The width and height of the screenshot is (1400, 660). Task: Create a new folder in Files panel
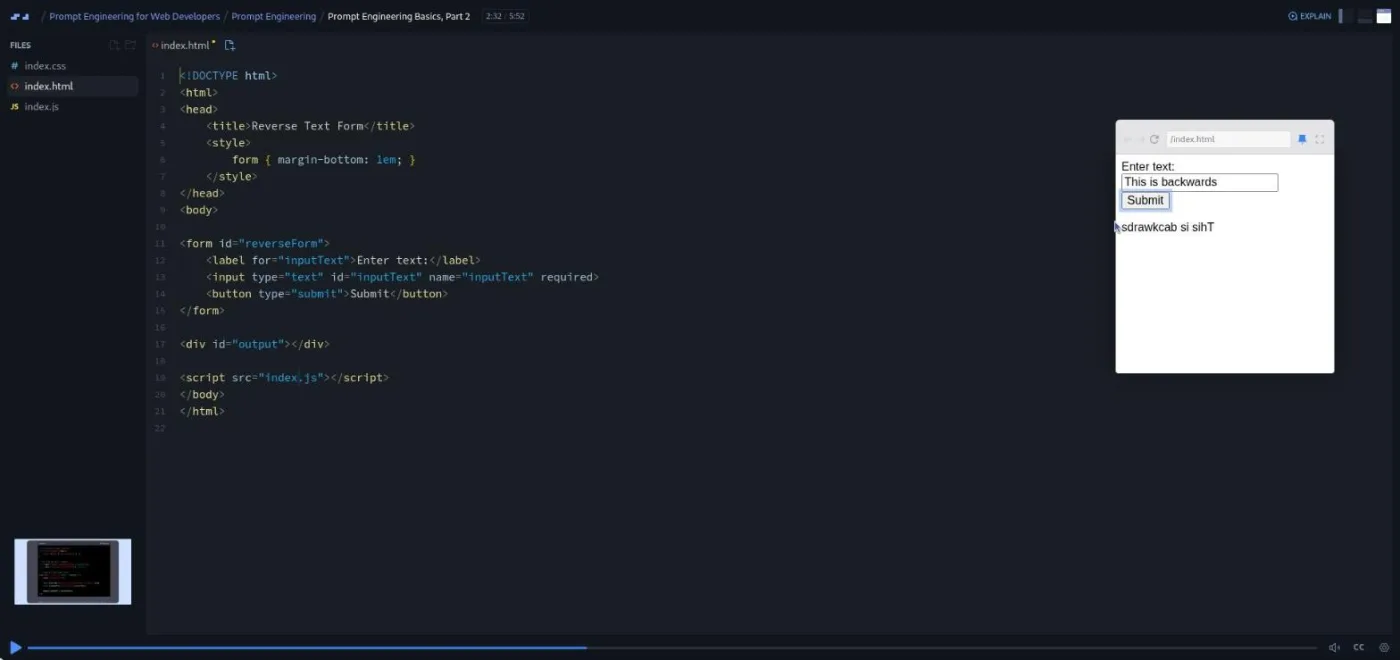(x=130, y=45)
